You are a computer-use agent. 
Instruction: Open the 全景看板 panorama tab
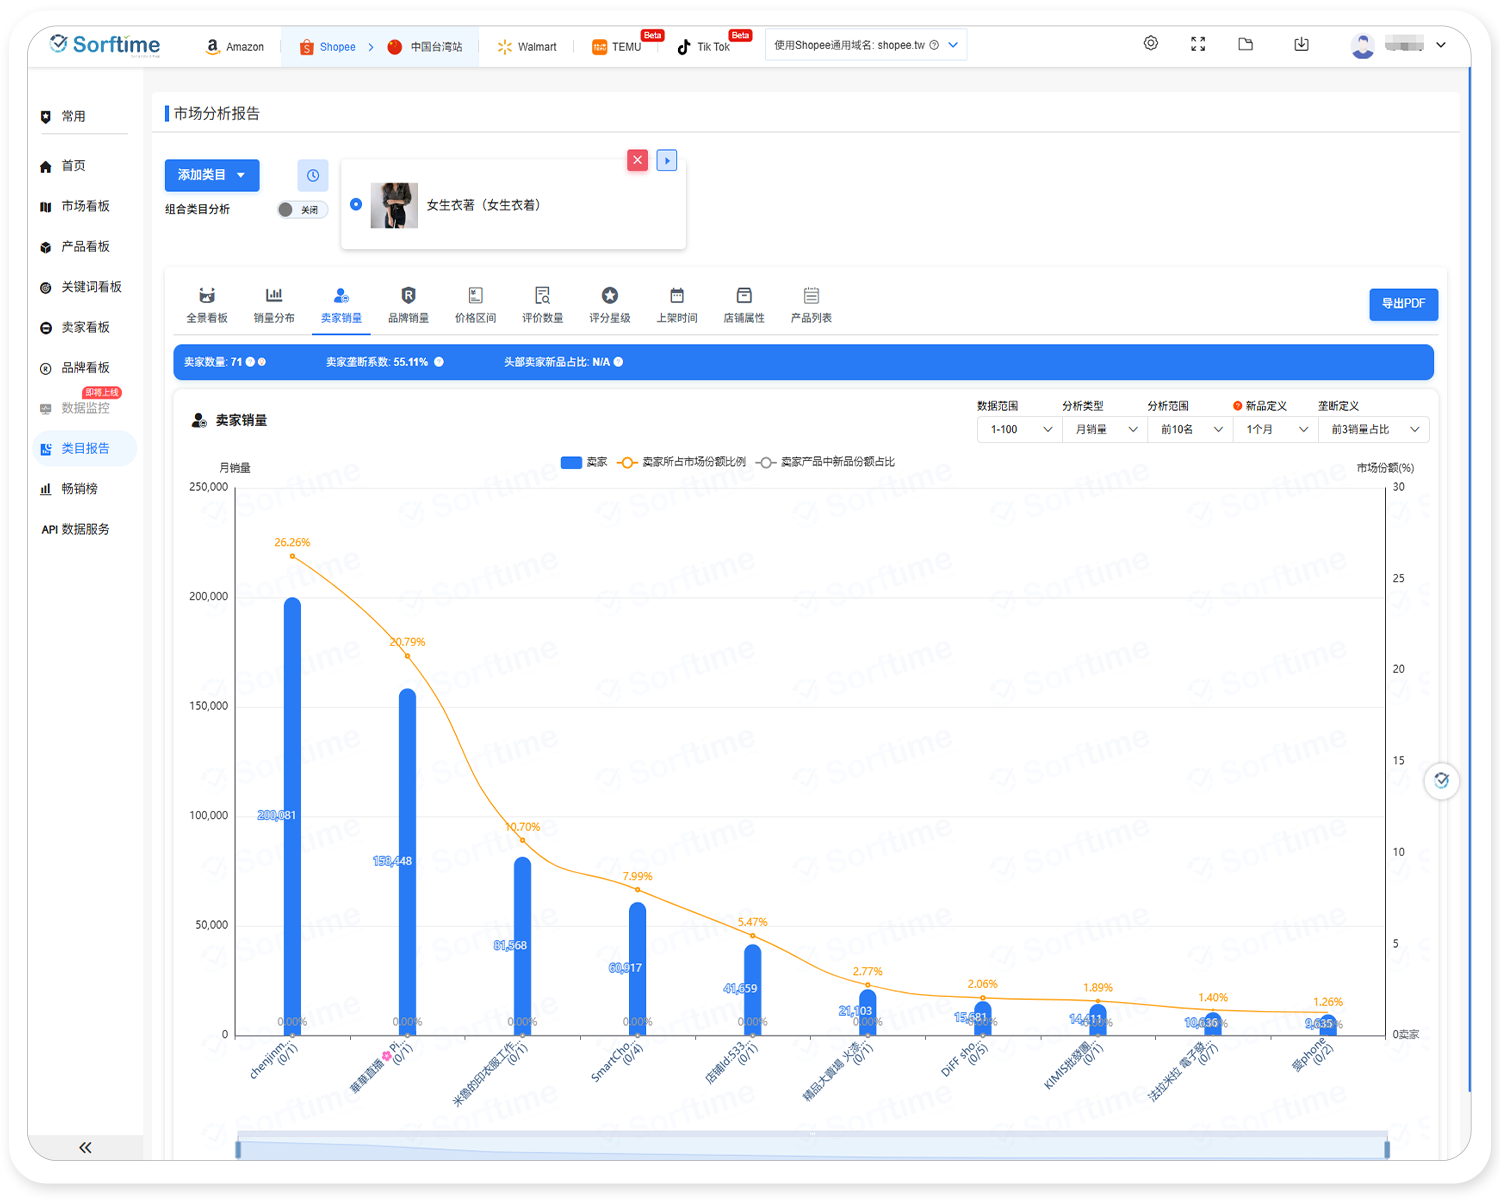click(x=207, y=305)
